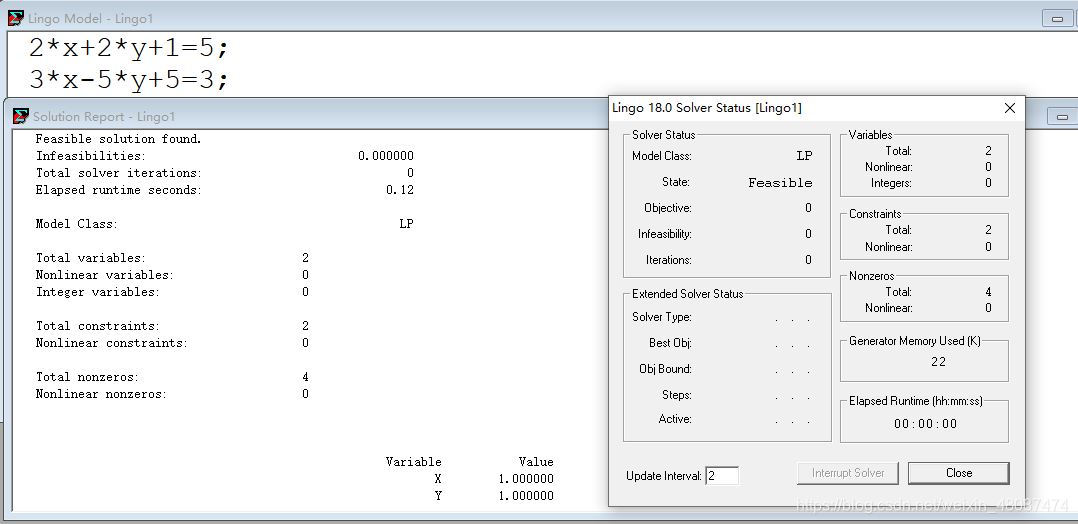Click the Value column header in report
The image size is (1078, 524).
pos(536,462)
